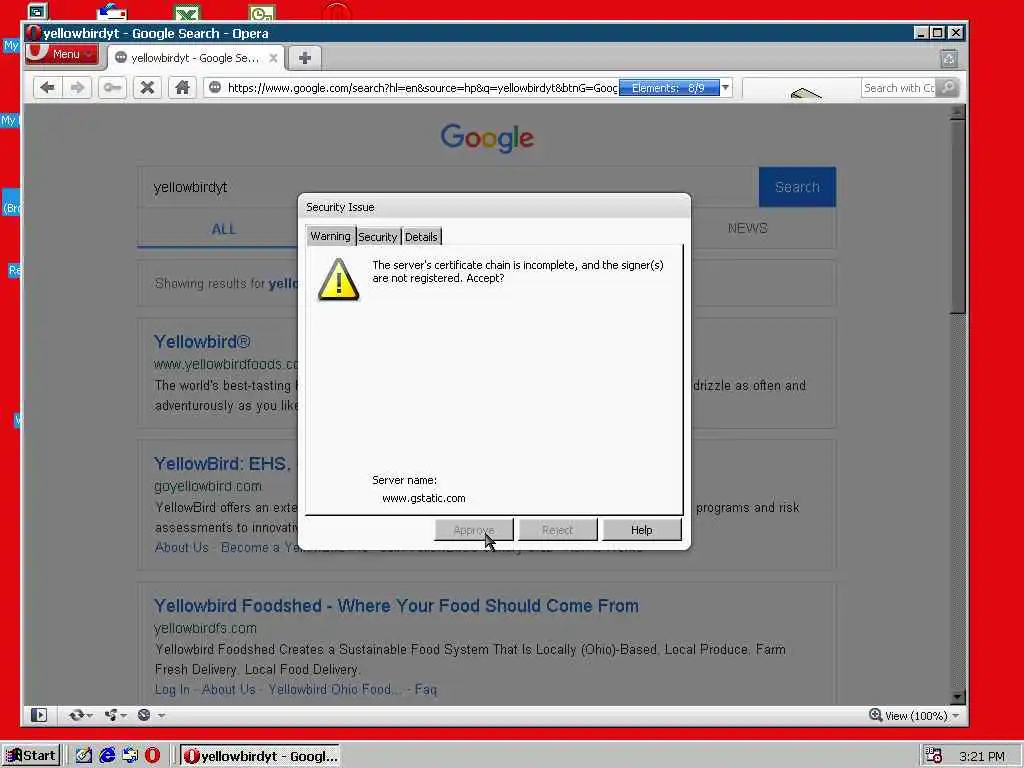The width and height of the screenshot is (1024, 768).
Task: Expand the Opera Turbo dropdown arrow
Action: (161, 716)
